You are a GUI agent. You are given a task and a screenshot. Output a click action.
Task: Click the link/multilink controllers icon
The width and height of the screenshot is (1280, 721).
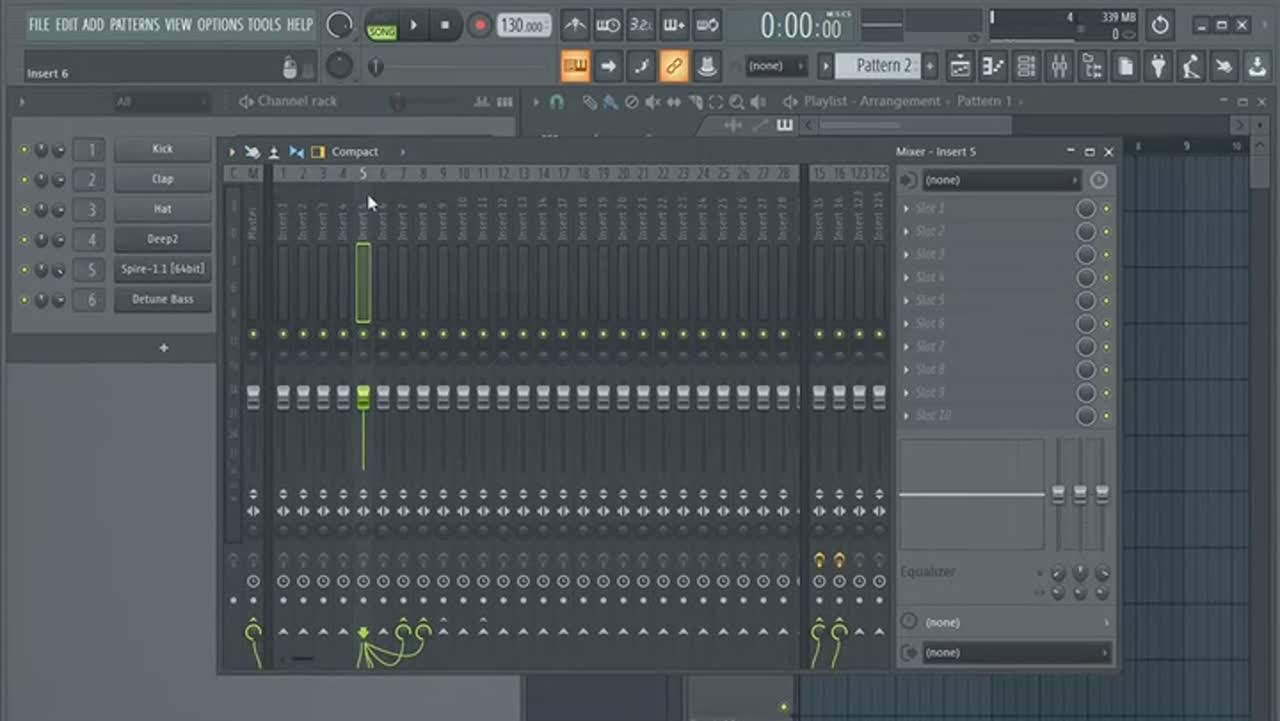[674, 67]
